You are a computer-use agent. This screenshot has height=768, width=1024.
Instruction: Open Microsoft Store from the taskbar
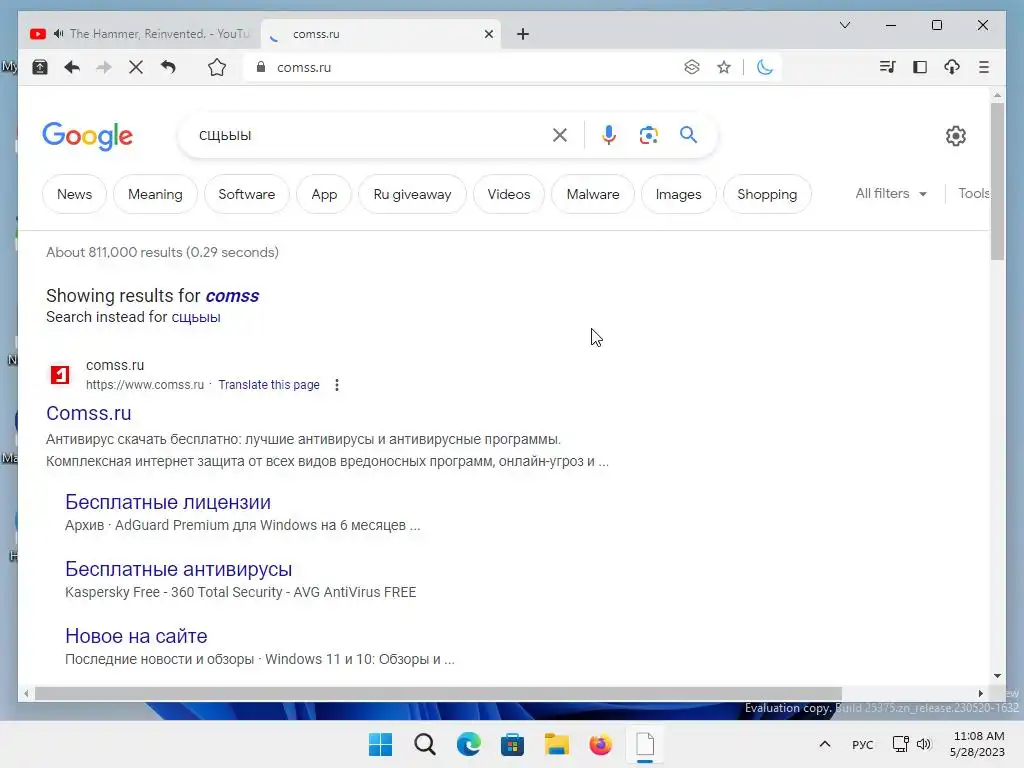[x=513, y=744]
